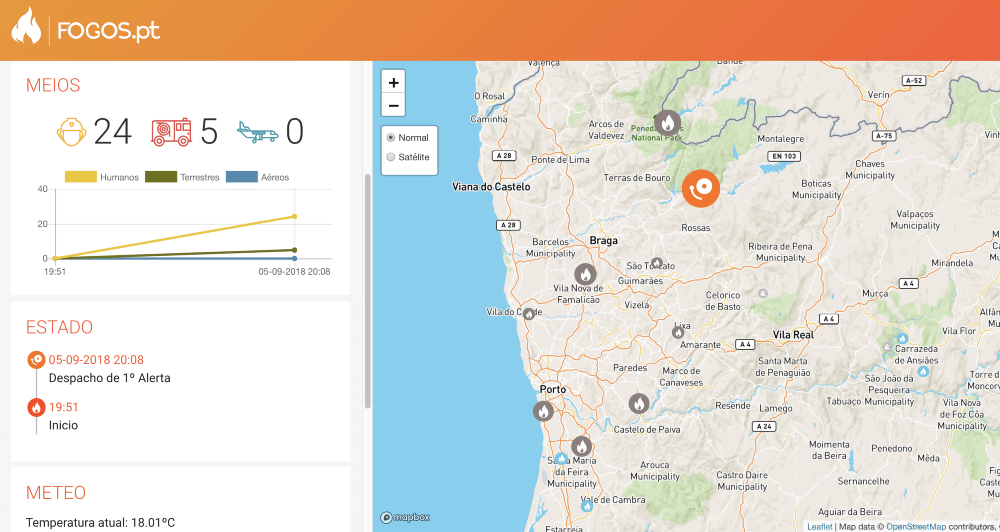1000x532 pixels.
Task: Select the large orange active fire marker
Action: pos(700,187)
